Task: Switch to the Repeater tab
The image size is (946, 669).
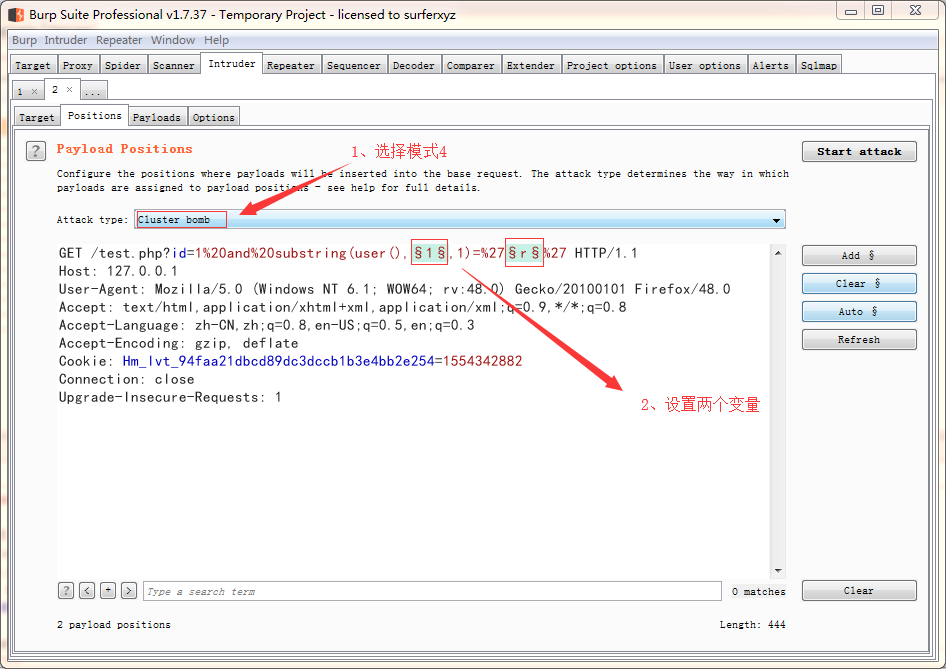Action: (x=291, y=65)
